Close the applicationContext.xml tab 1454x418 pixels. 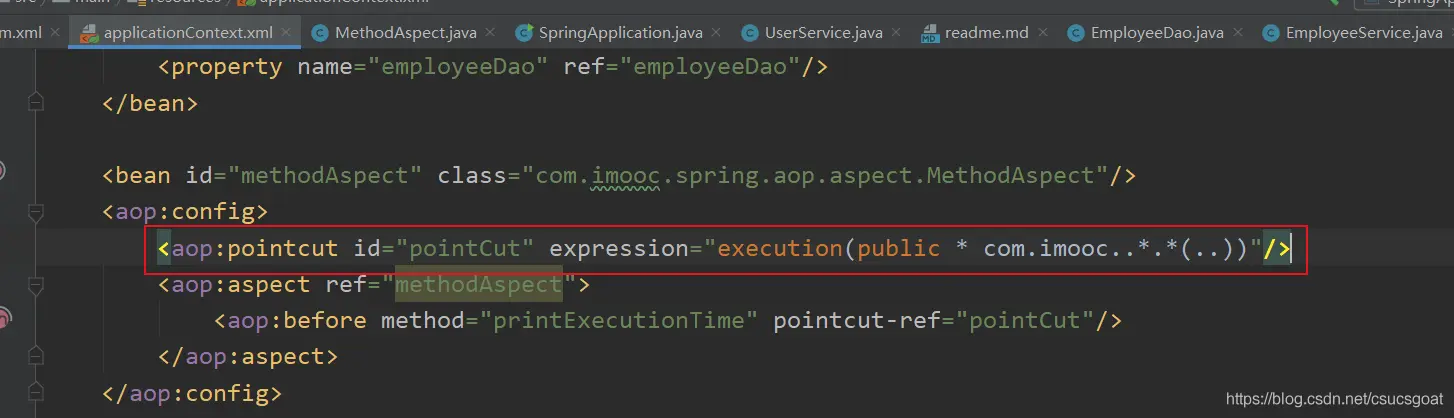point(288,32)
